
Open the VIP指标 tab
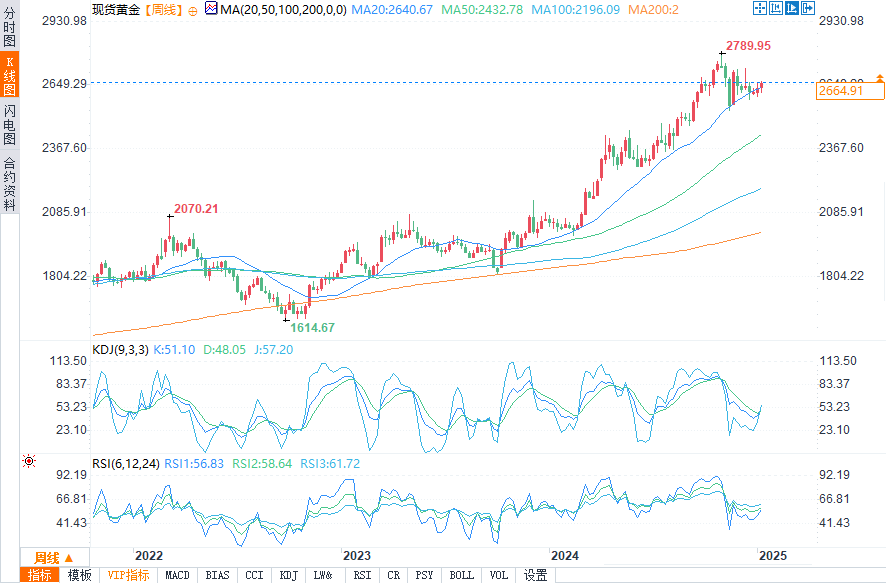128,575
